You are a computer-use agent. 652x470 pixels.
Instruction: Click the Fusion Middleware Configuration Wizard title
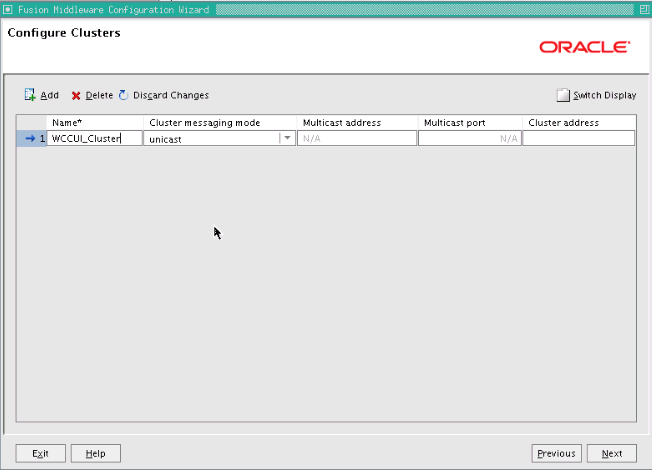[114, 10]
